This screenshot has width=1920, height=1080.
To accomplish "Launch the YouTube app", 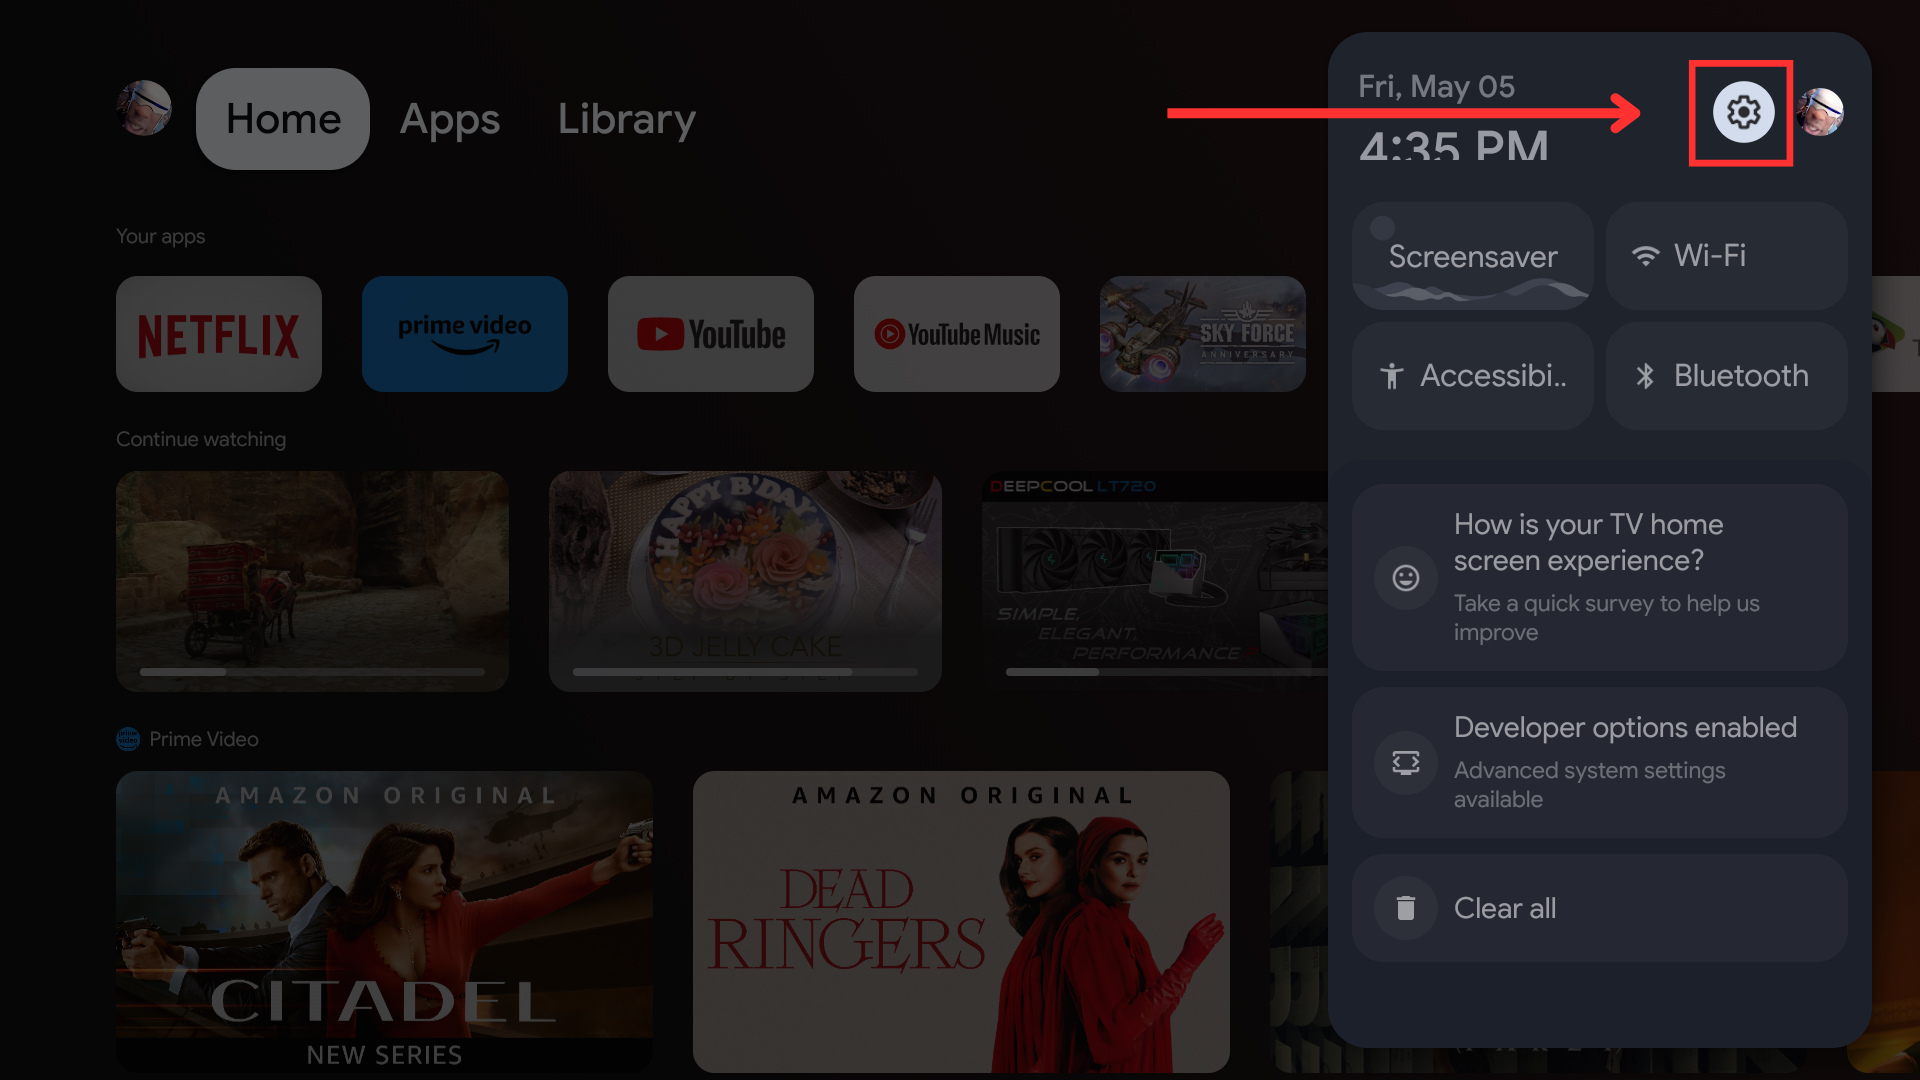I will (x=711, y=334).
